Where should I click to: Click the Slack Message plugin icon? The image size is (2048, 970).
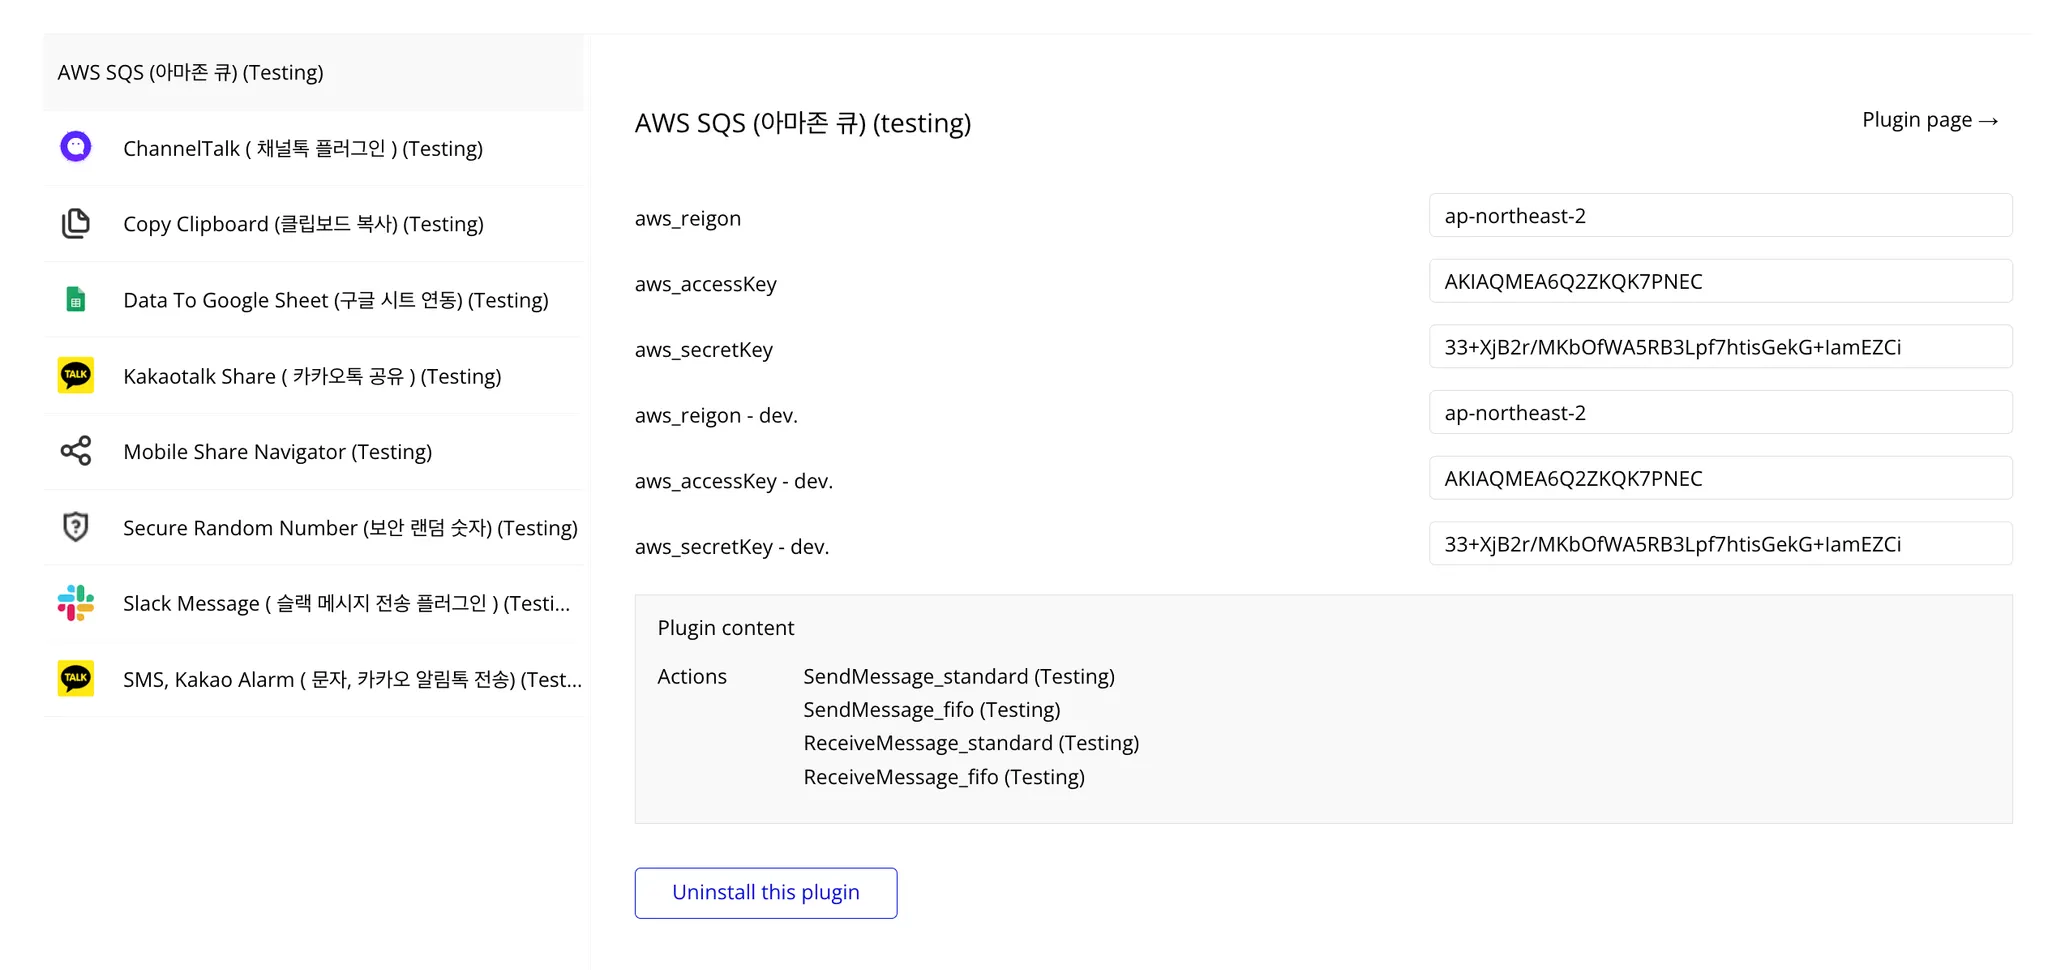pos(76,603)
